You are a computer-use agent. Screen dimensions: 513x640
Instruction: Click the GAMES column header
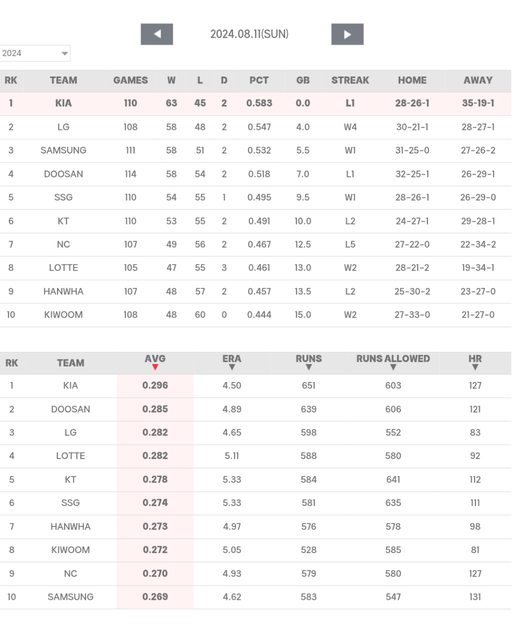[x=131, y=80]
